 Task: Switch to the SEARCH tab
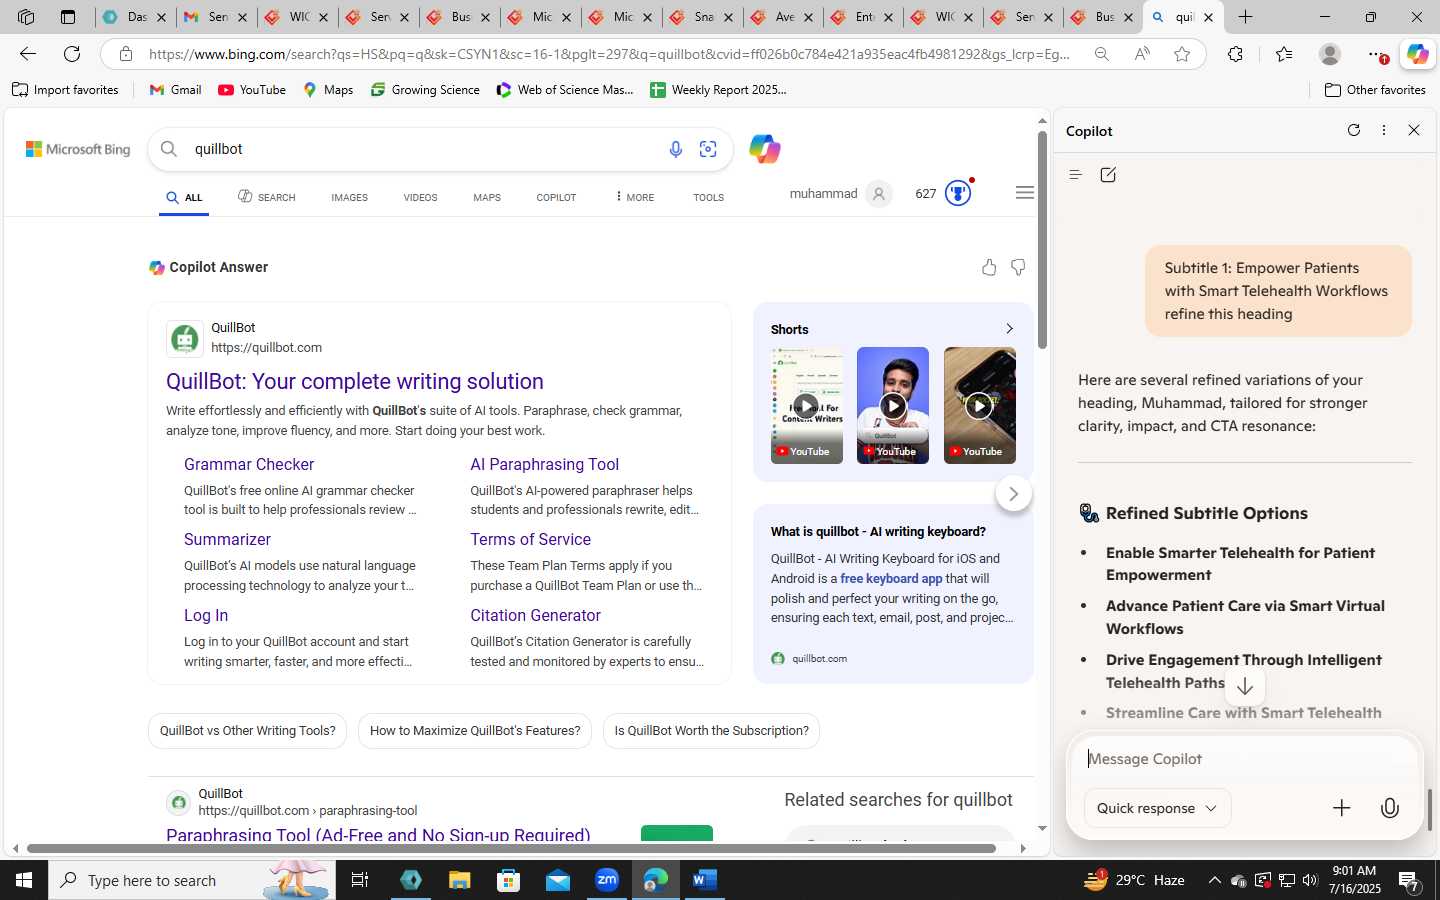click(x=267, y=197)
